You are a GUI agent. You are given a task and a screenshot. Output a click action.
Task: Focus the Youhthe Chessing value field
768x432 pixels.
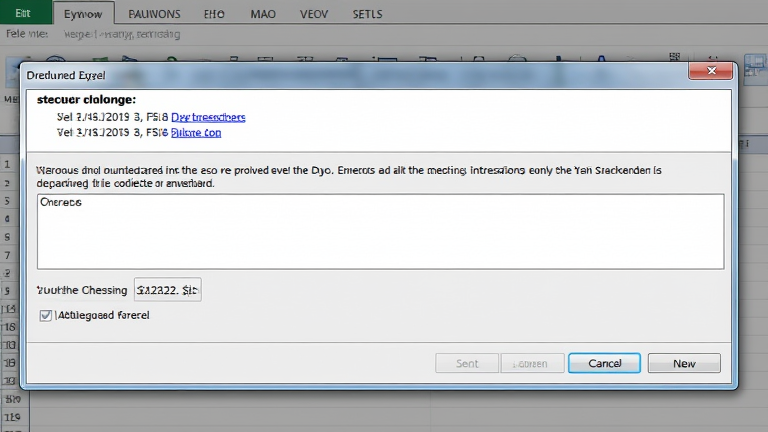tap(168, 290)
